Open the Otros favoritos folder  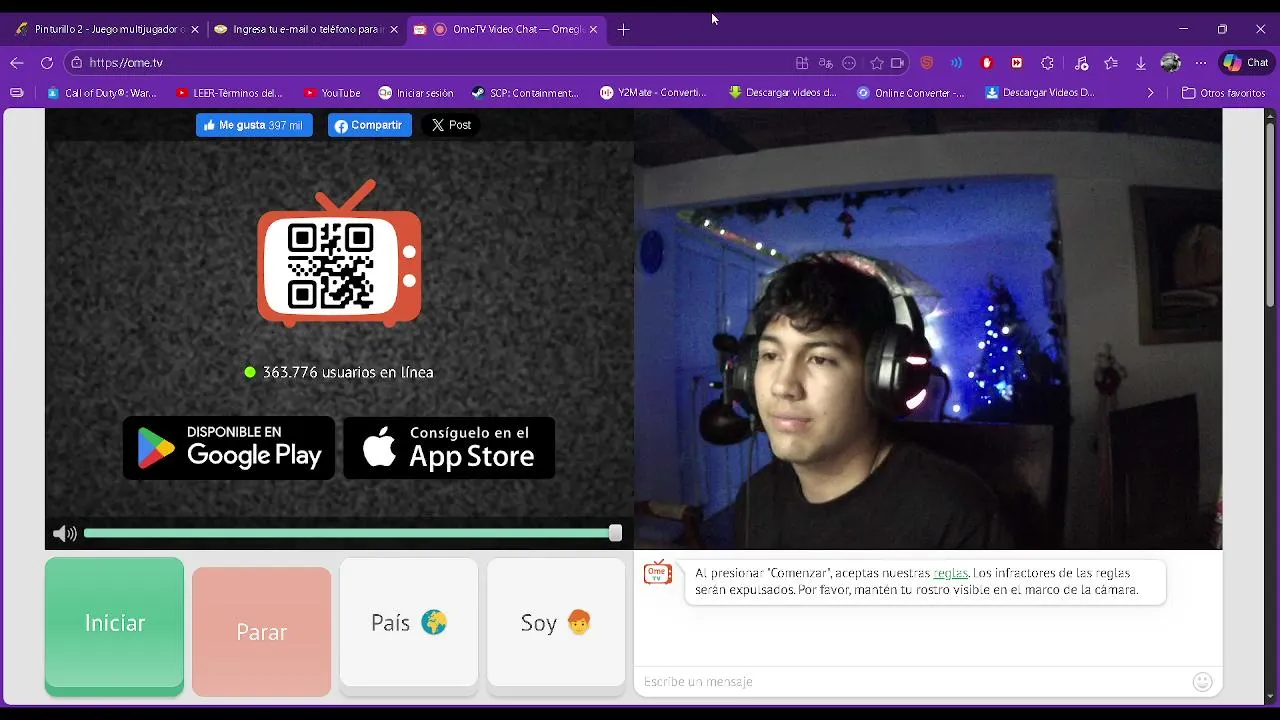pyautogui.click(x=1224, y=93)
